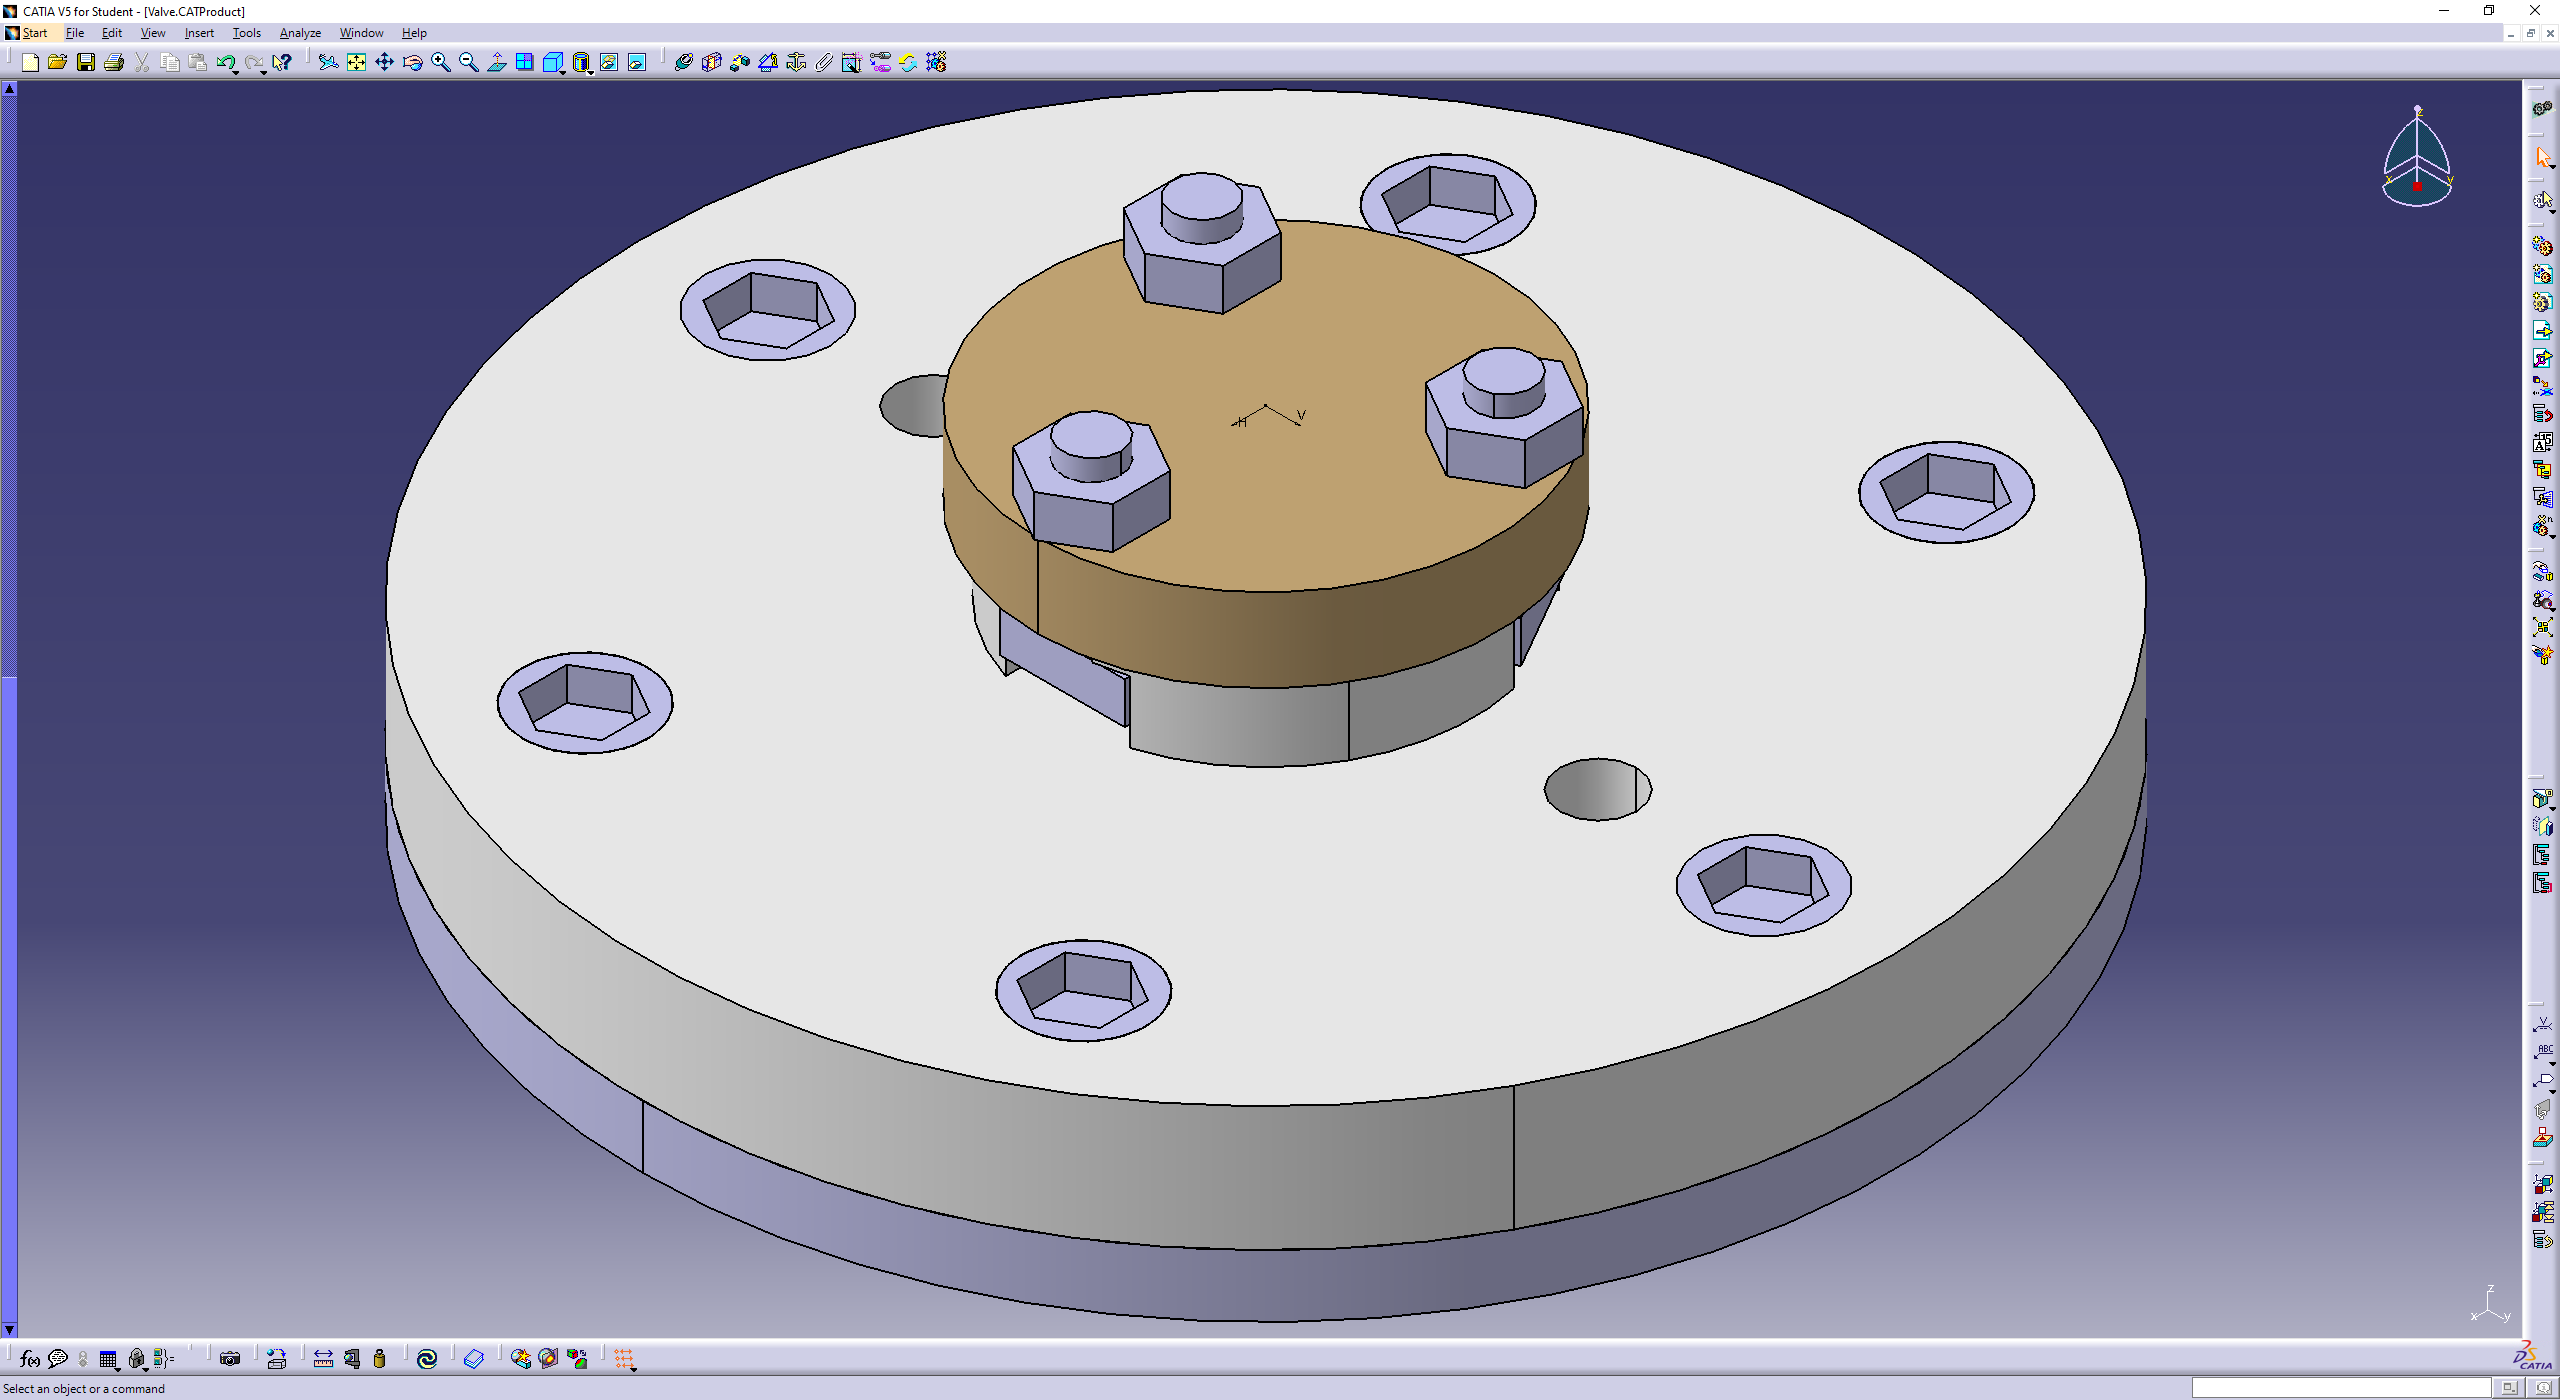Screen dimensions: 2560x1400
Task: Toggle Swap Visible Space view
Action: (x=637, y=63)
